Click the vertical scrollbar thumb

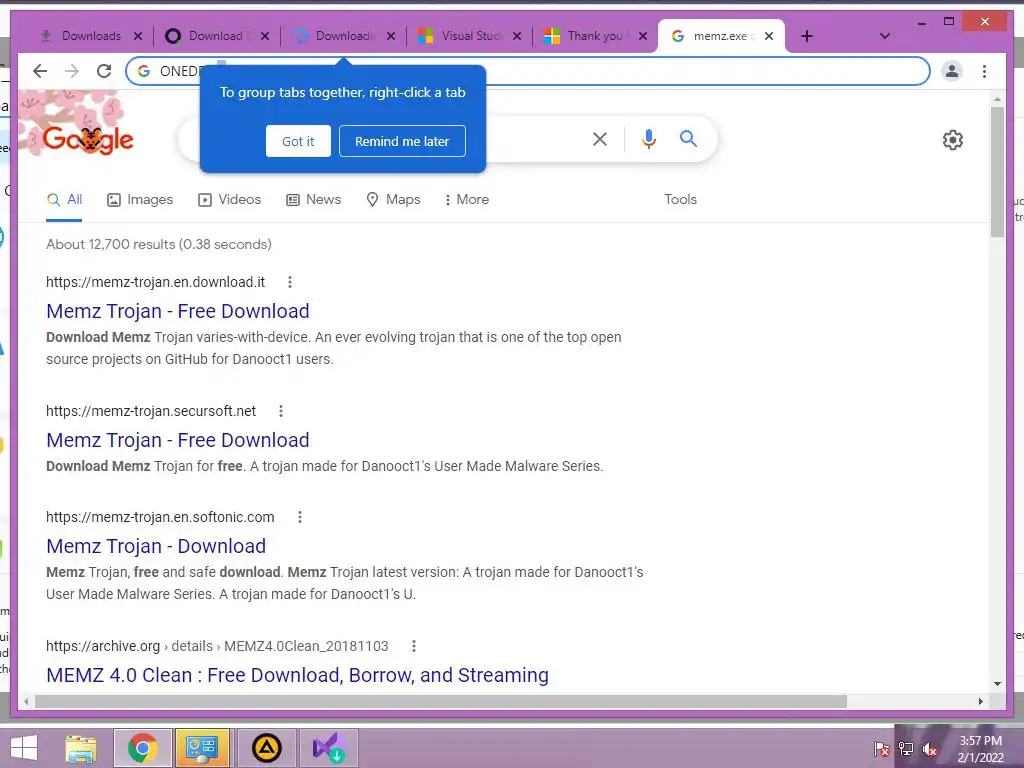tap(997, 171)
